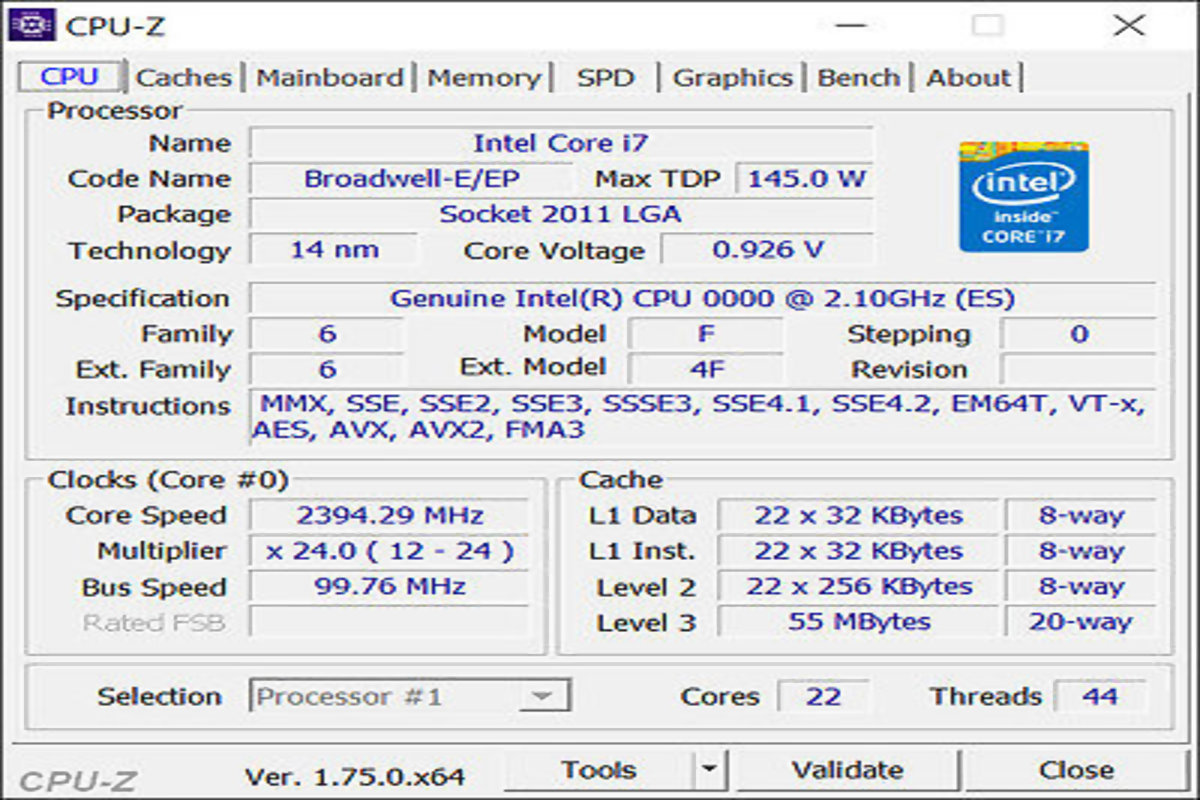Click the empty Rated FSB field
This screenshot has width=1200, height=800.
tap(389, 622)
